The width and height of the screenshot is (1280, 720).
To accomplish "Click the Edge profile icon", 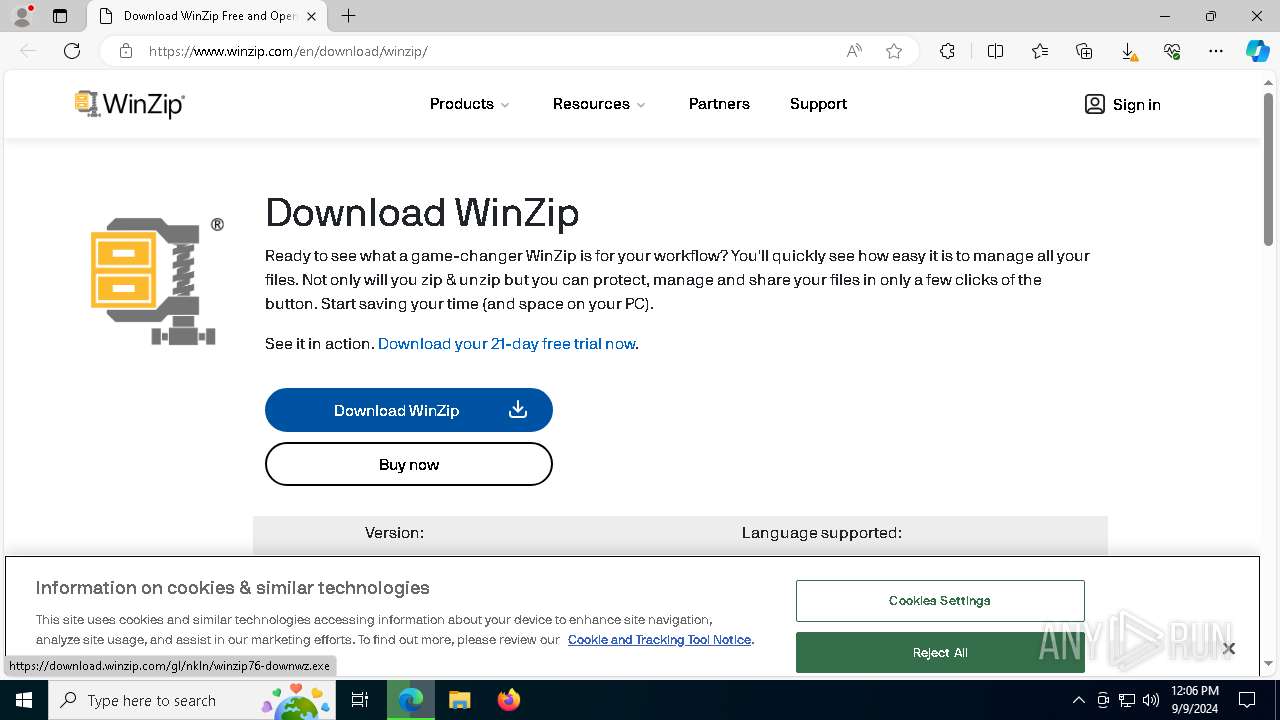I will coord(22,16).
